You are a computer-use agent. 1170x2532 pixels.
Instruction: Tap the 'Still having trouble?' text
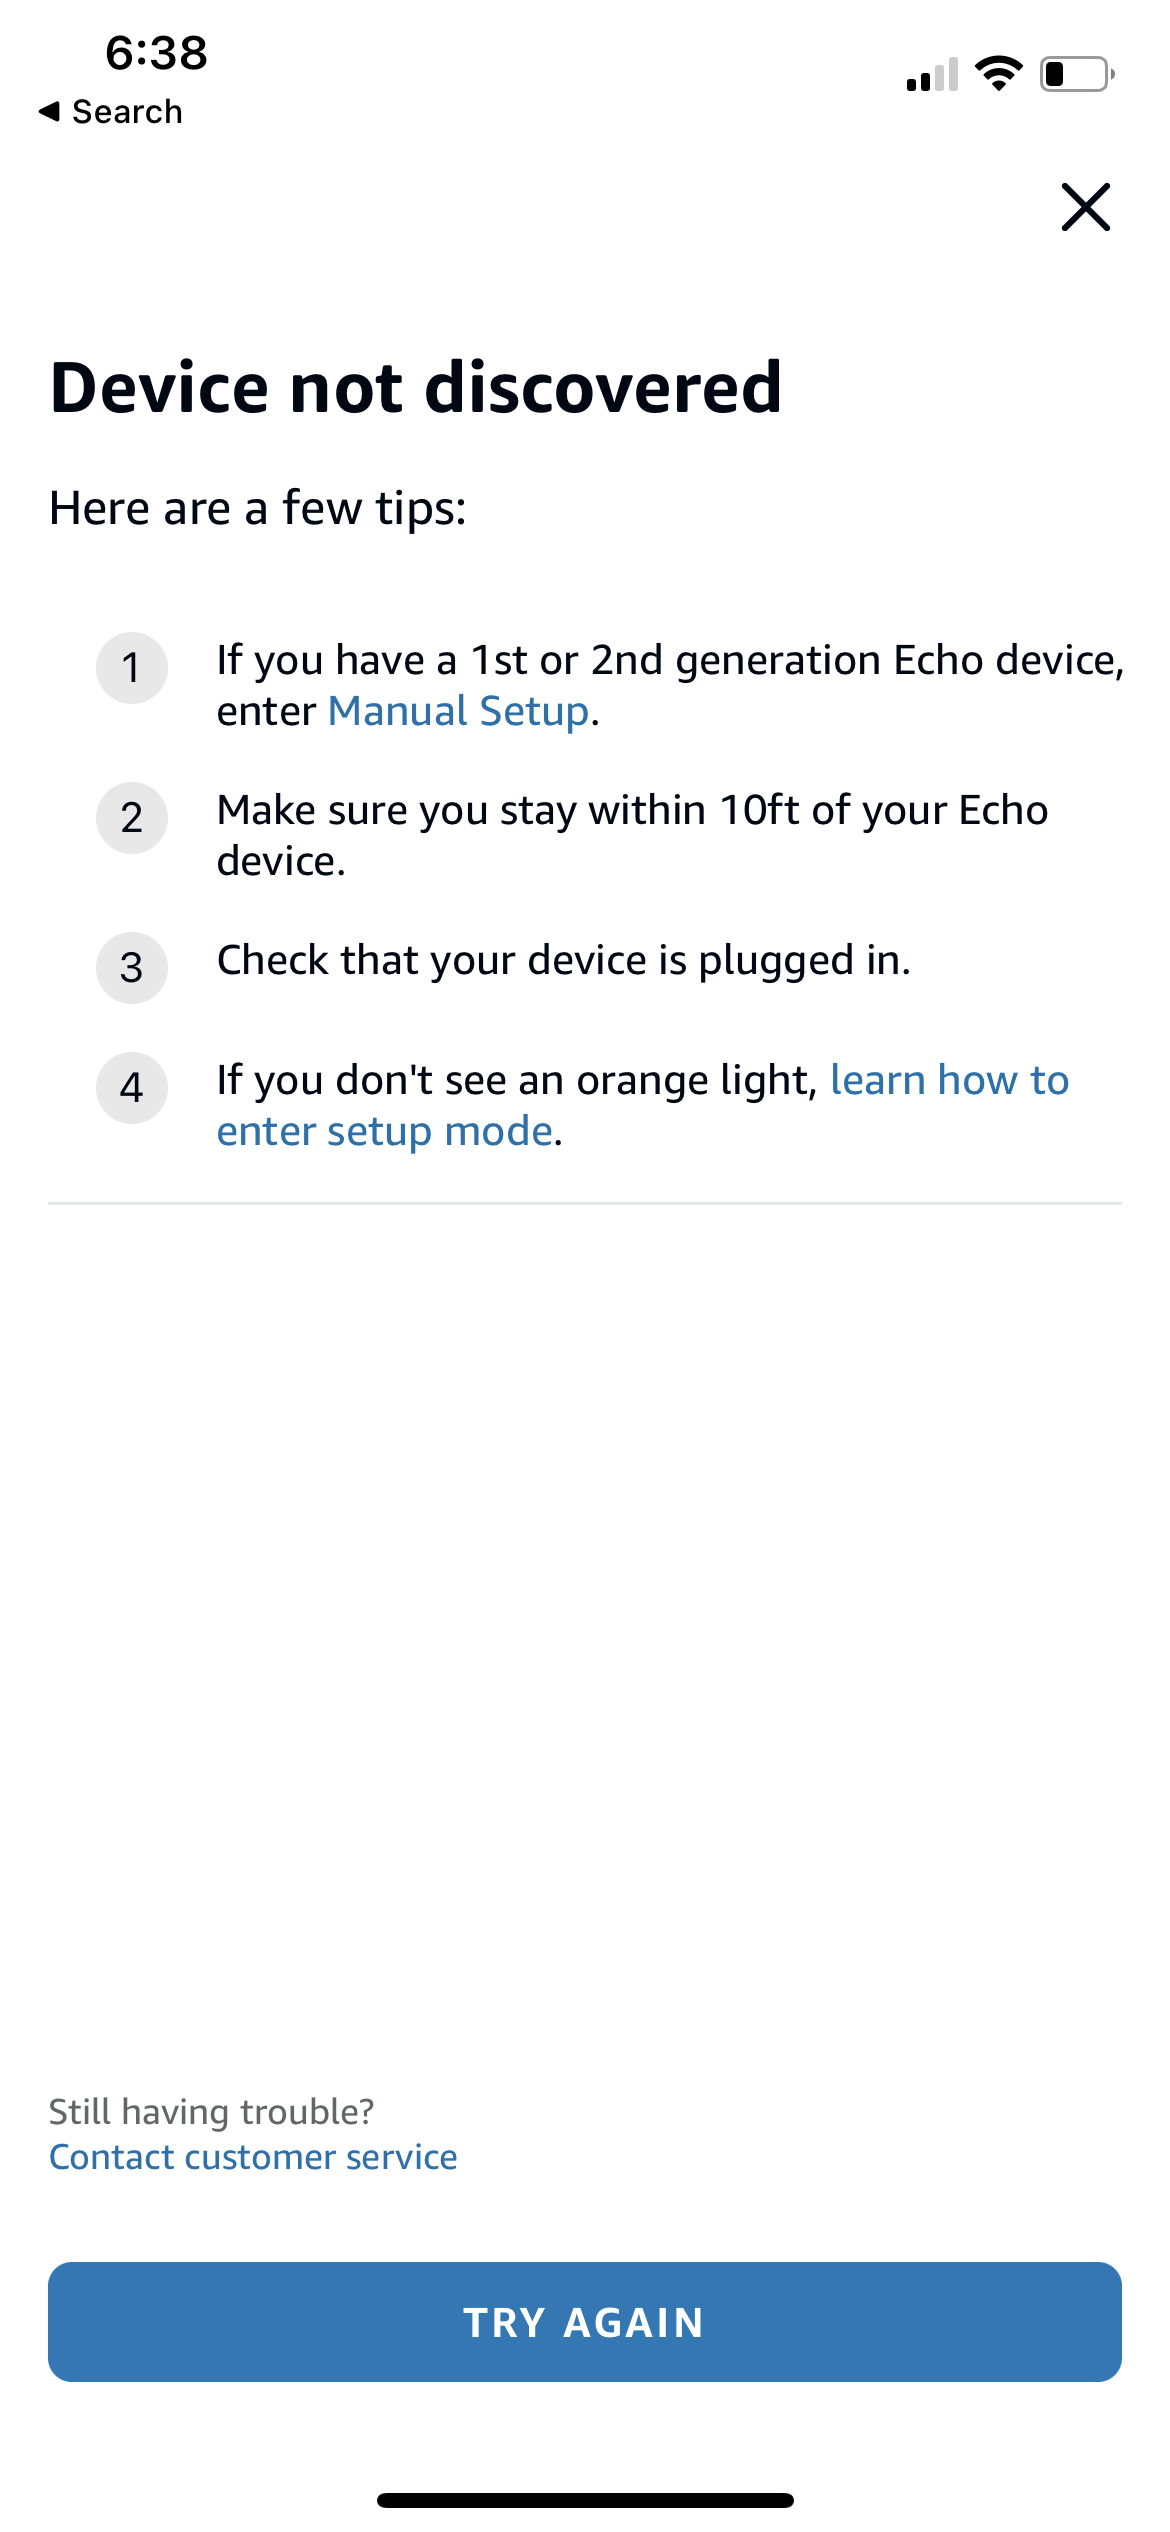[211, 2111]
